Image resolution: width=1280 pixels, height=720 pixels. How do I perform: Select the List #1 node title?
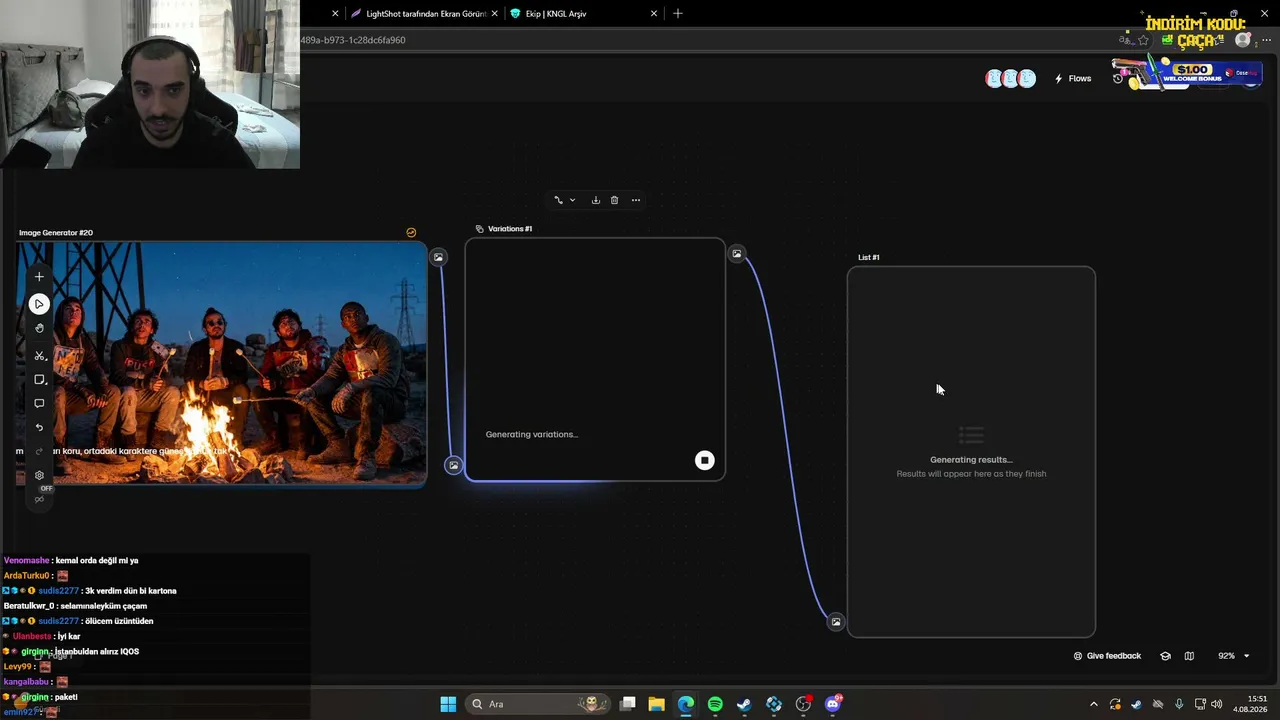click(x=869, y=257)
